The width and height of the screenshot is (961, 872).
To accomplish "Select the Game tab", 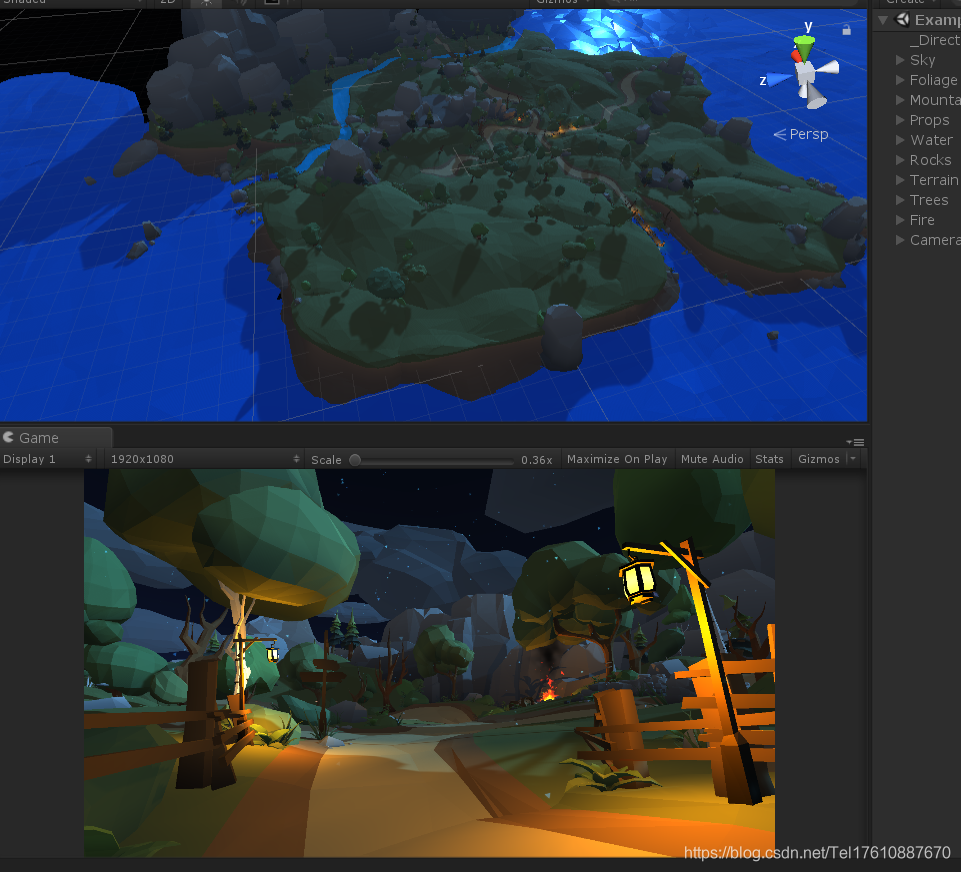I will [56, 438].
